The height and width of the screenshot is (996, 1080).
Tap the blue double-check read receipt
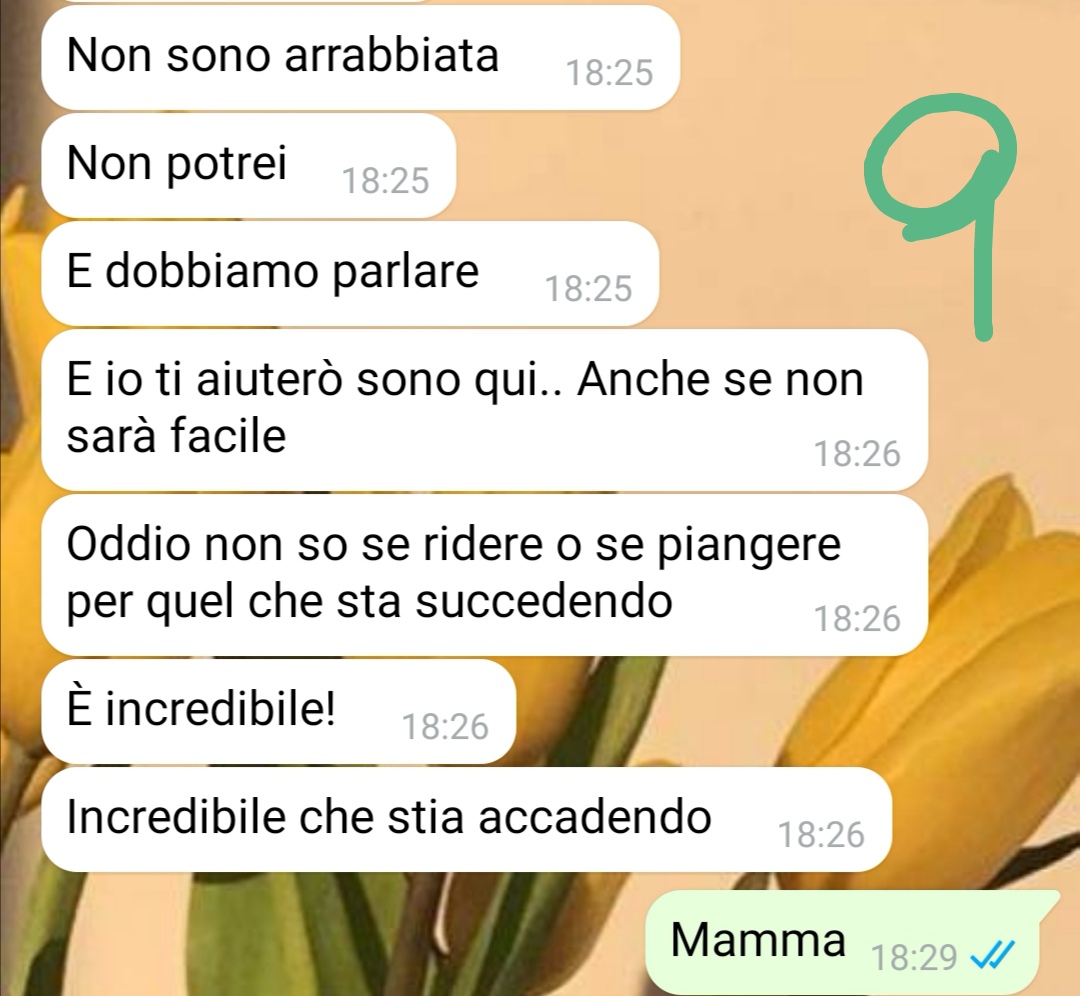992,955
